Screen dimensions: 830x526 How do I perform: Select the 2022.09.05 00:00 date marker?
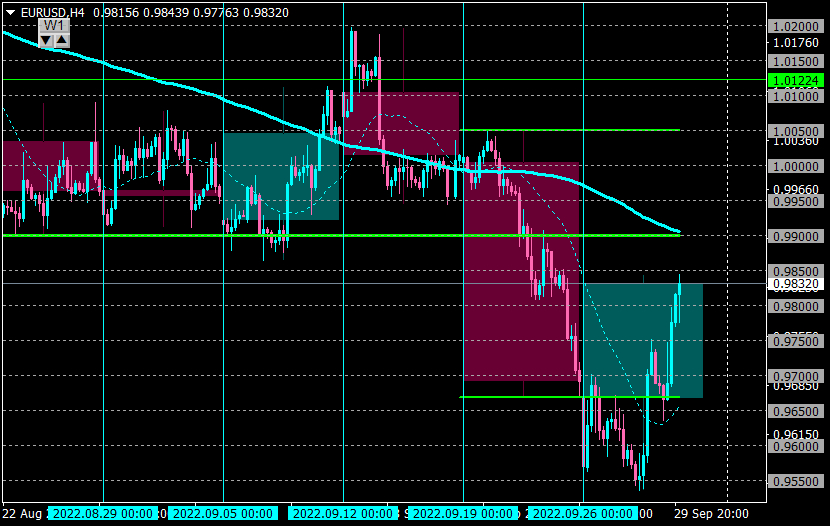pos(223,513)
